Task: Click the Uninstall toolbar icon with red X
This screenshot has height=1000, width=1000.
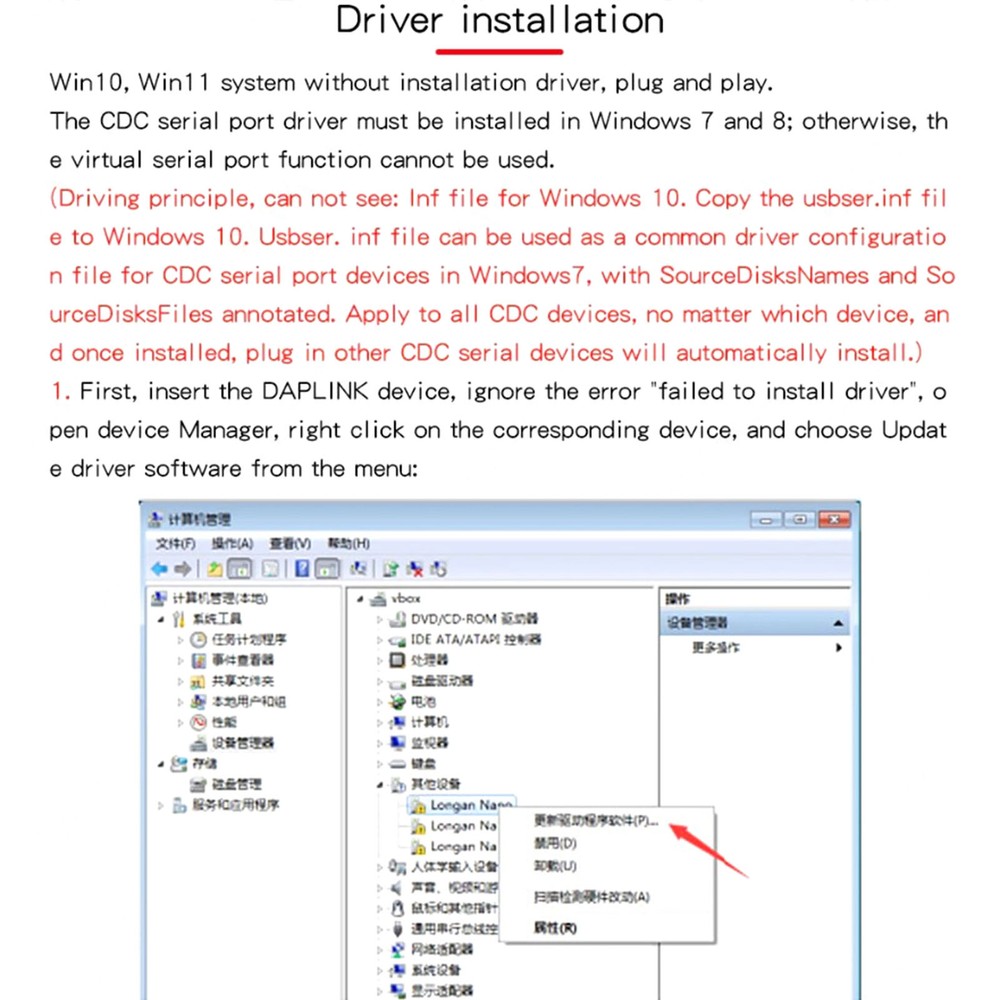Action: [x=415, y=569]
